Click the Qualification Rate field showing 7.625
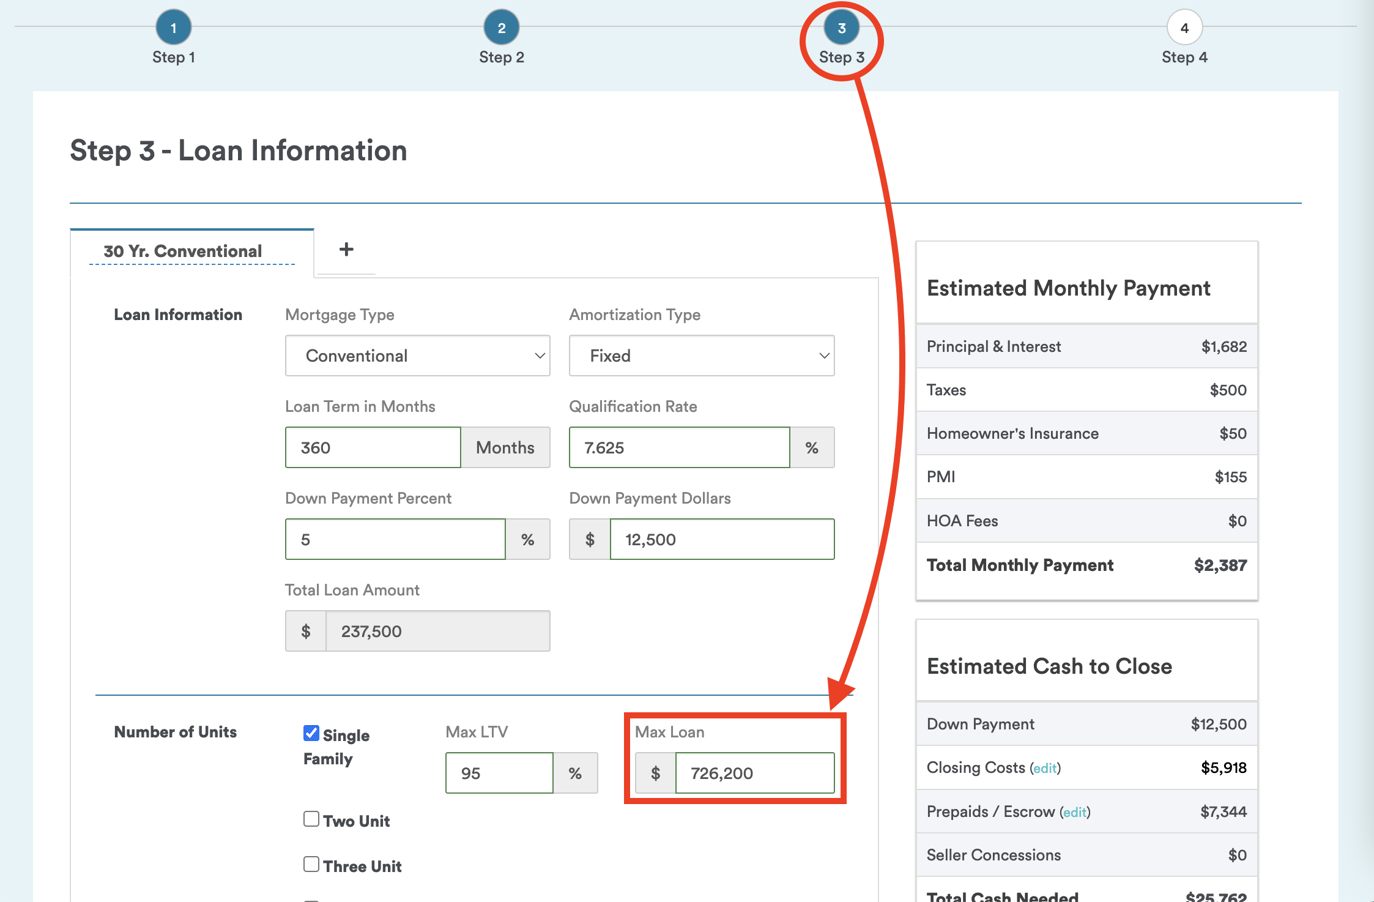 click(679, 447)
